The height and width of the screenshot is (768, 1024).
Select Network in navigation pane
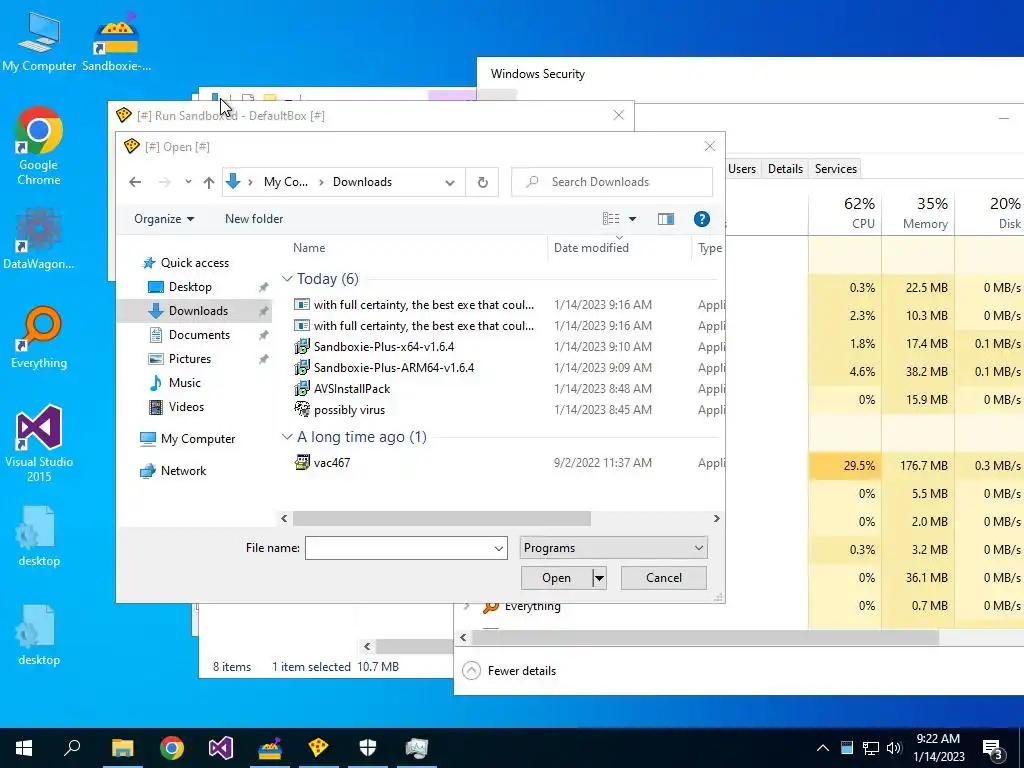pyautogui.click(x=183, y=471)
